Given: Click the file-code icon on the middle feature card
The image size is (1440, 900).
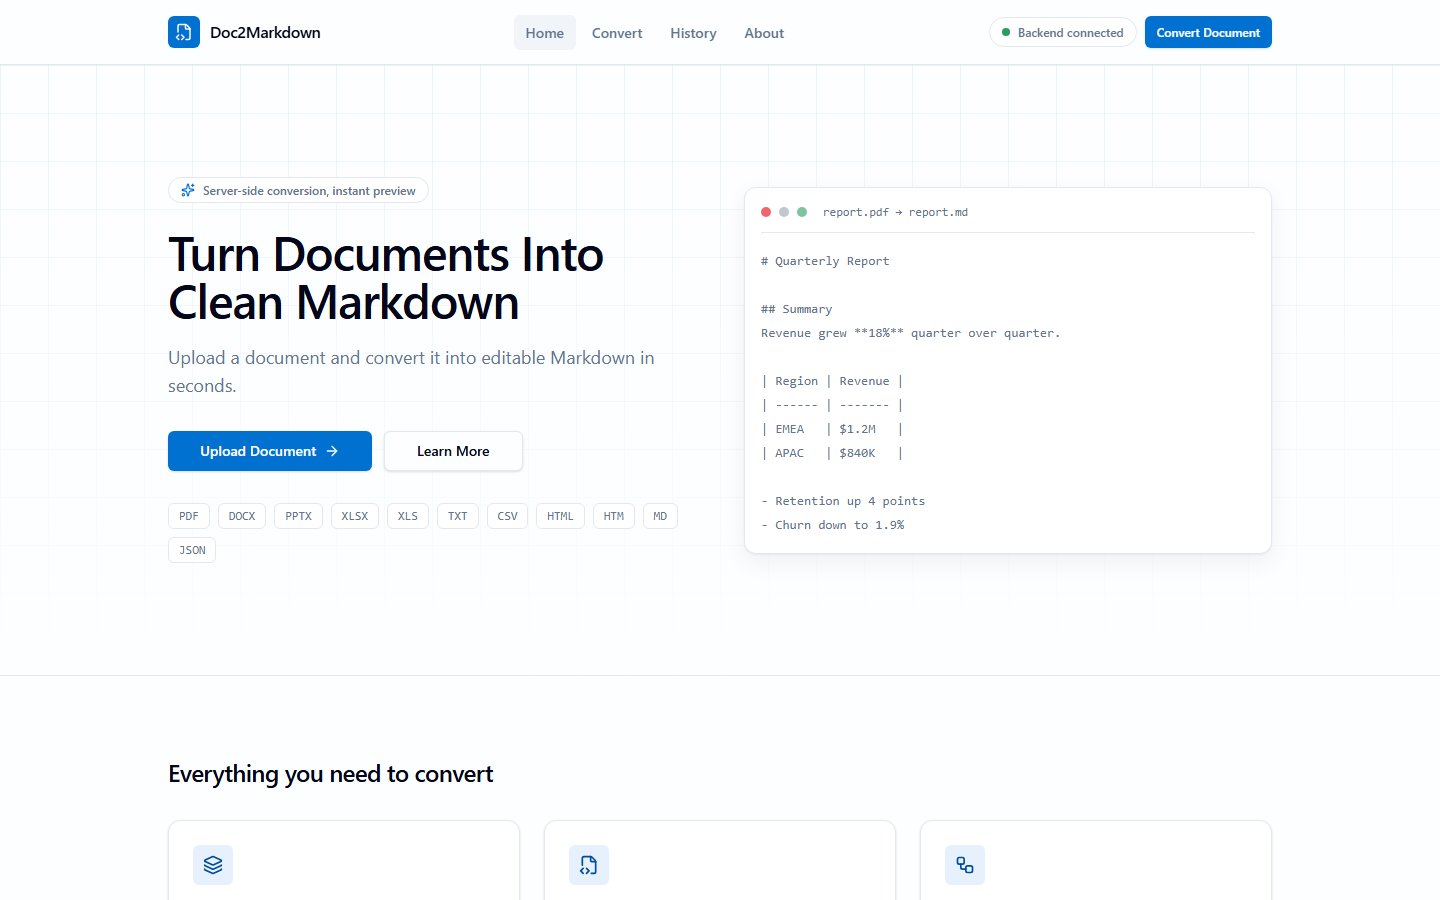Looking at the screenshot, I should click(589, 865).
